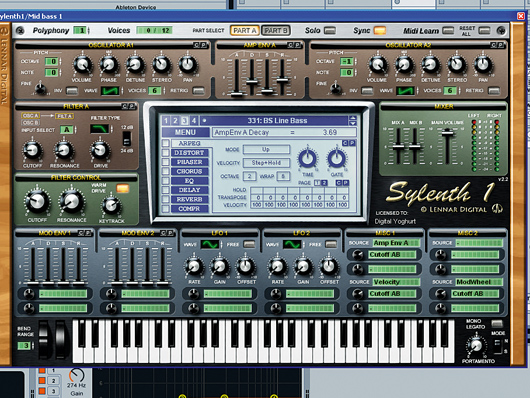Click the Main Volume slider in Mixer

point(447,133)
